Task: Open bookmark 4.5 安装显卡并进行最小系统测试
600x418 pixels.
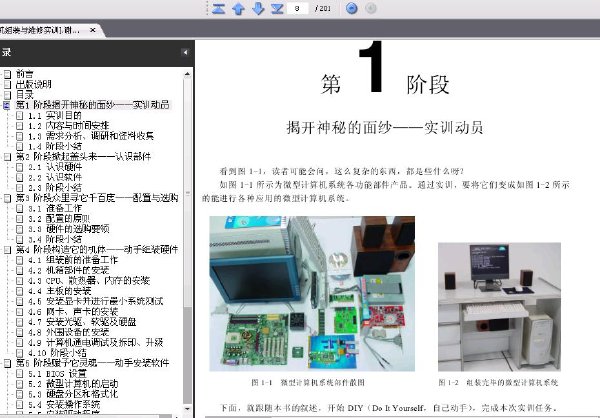Action: coord(96,301)
